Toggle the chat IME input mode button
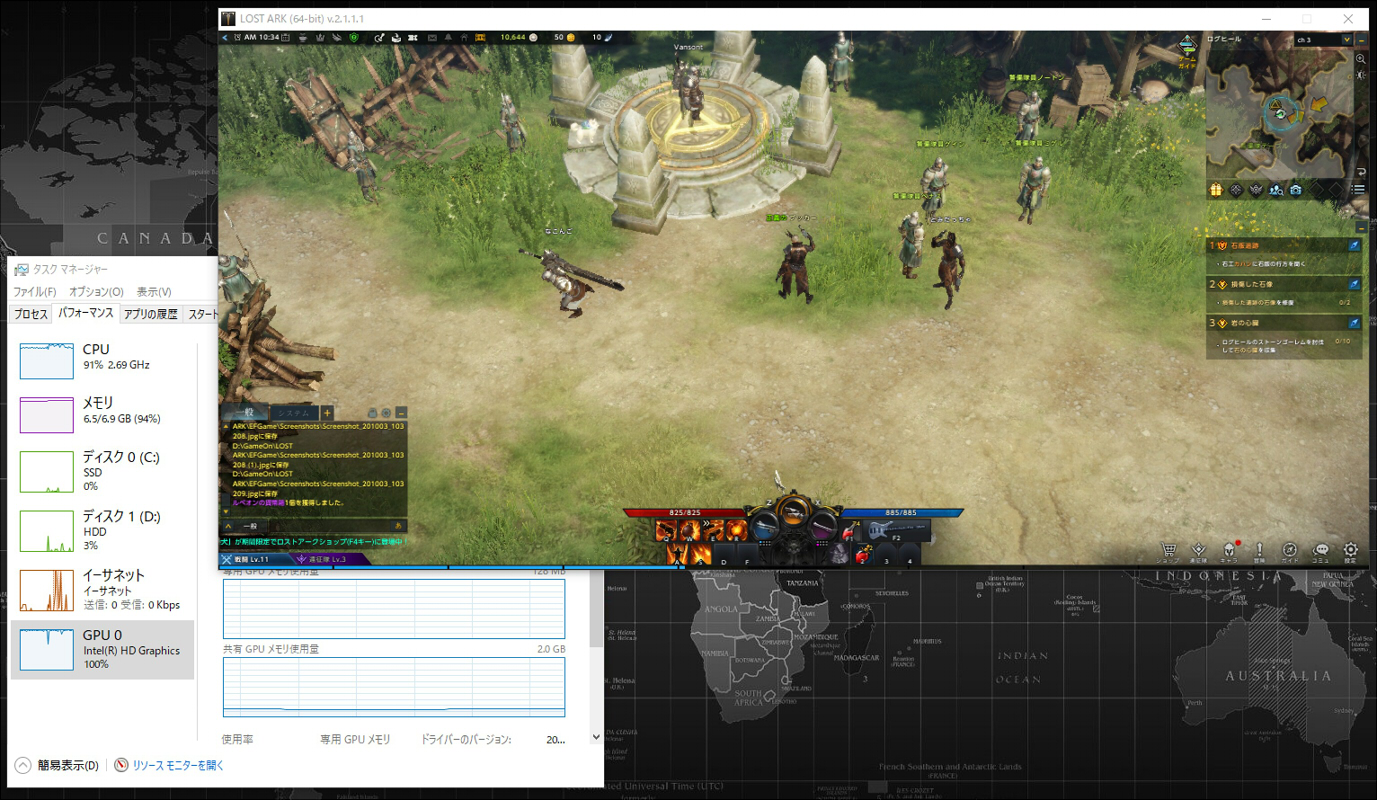This screenshot has height=800, width=1377. pos(399,525)
